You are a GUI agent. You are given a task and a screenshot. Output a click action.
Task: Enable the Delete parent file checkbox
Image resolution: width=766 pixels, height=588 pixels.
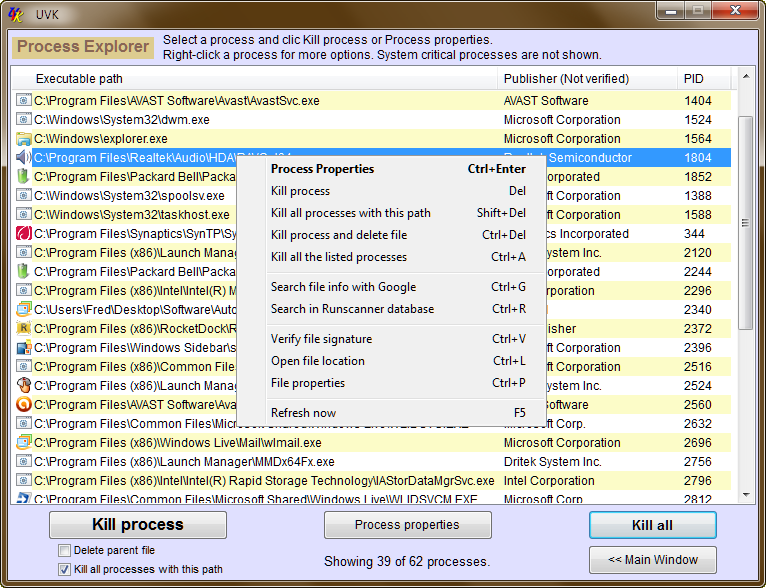[64, 551]
